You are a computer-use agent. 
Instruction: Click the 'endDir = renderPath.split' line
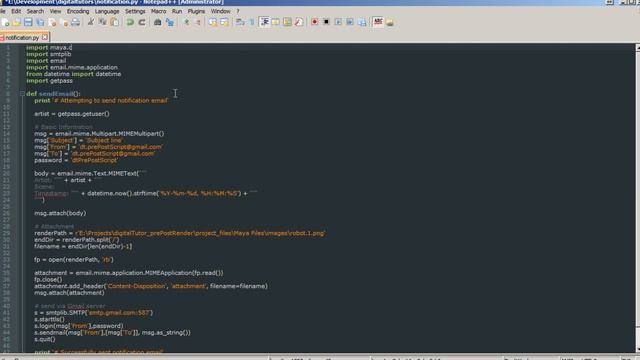click(77, 240)
